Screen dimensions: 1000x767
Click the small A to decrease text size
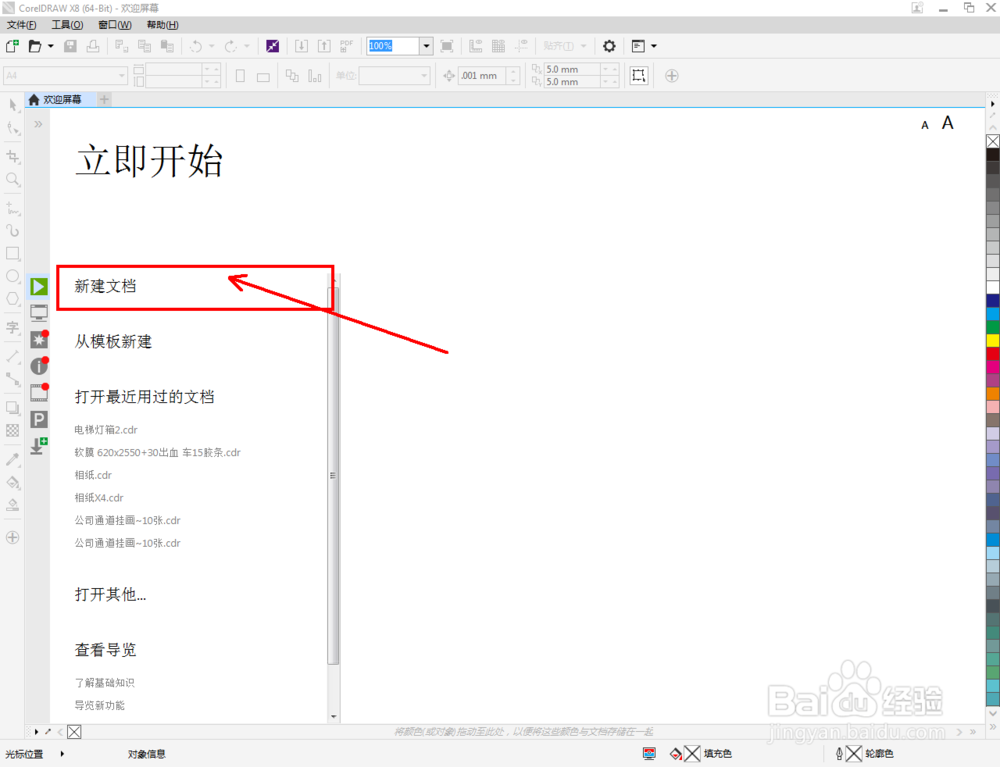(x=925, y=126)
